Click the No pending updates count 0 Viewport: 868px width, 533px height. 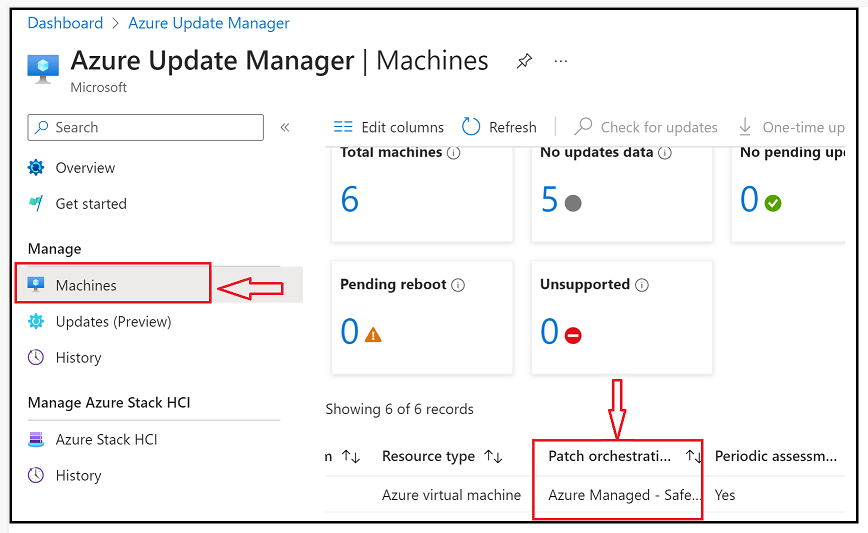pos(749,199)
